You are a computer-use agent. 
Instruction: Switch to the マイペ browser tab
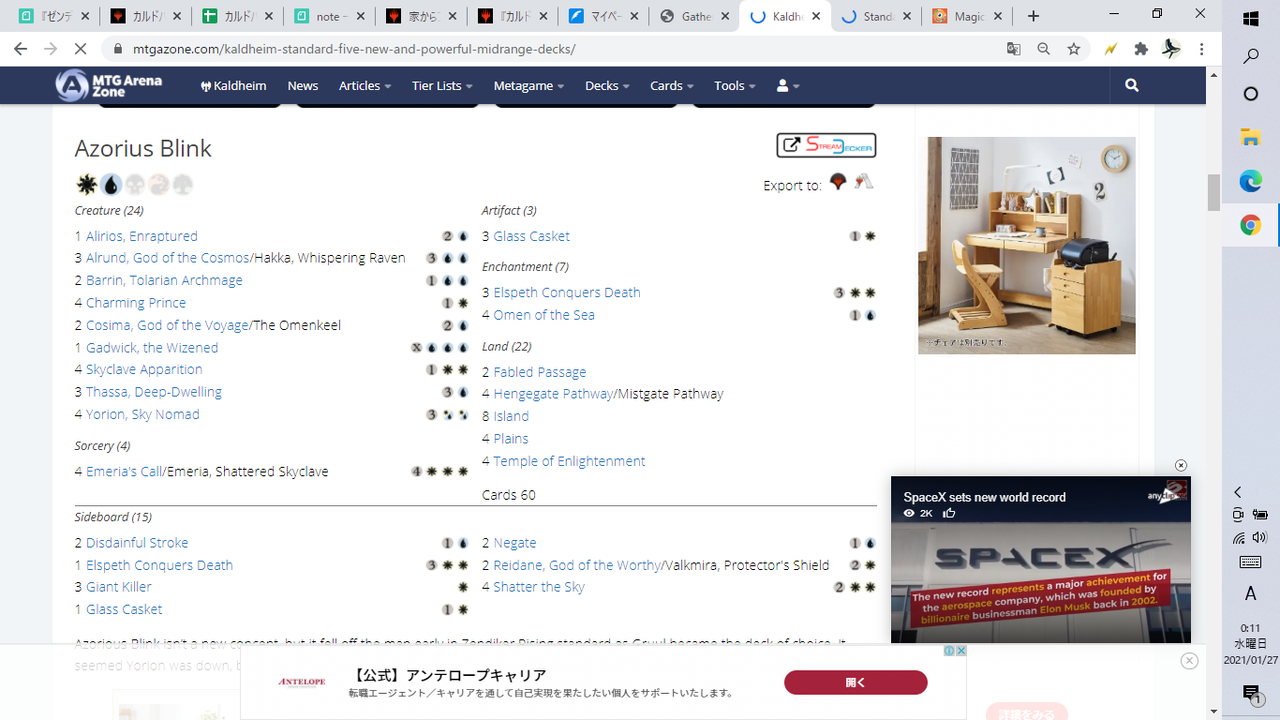602,16
